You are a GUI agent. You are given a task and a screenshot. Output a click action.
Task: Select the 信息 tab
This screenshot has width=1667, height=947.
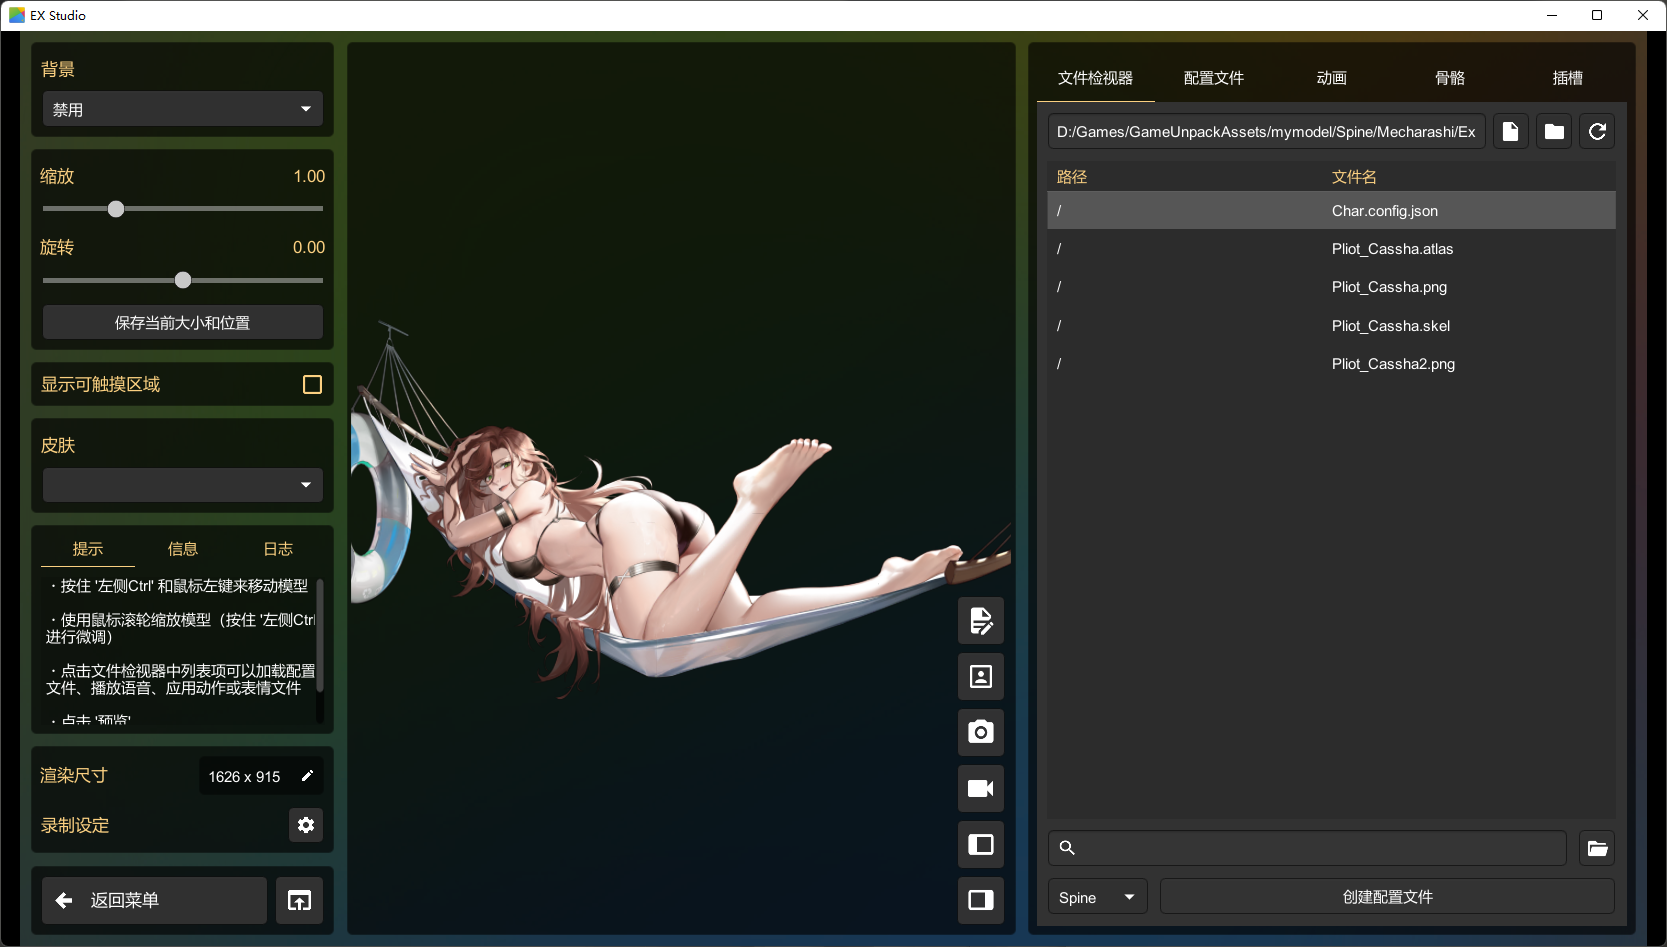[x=183, y=549]
